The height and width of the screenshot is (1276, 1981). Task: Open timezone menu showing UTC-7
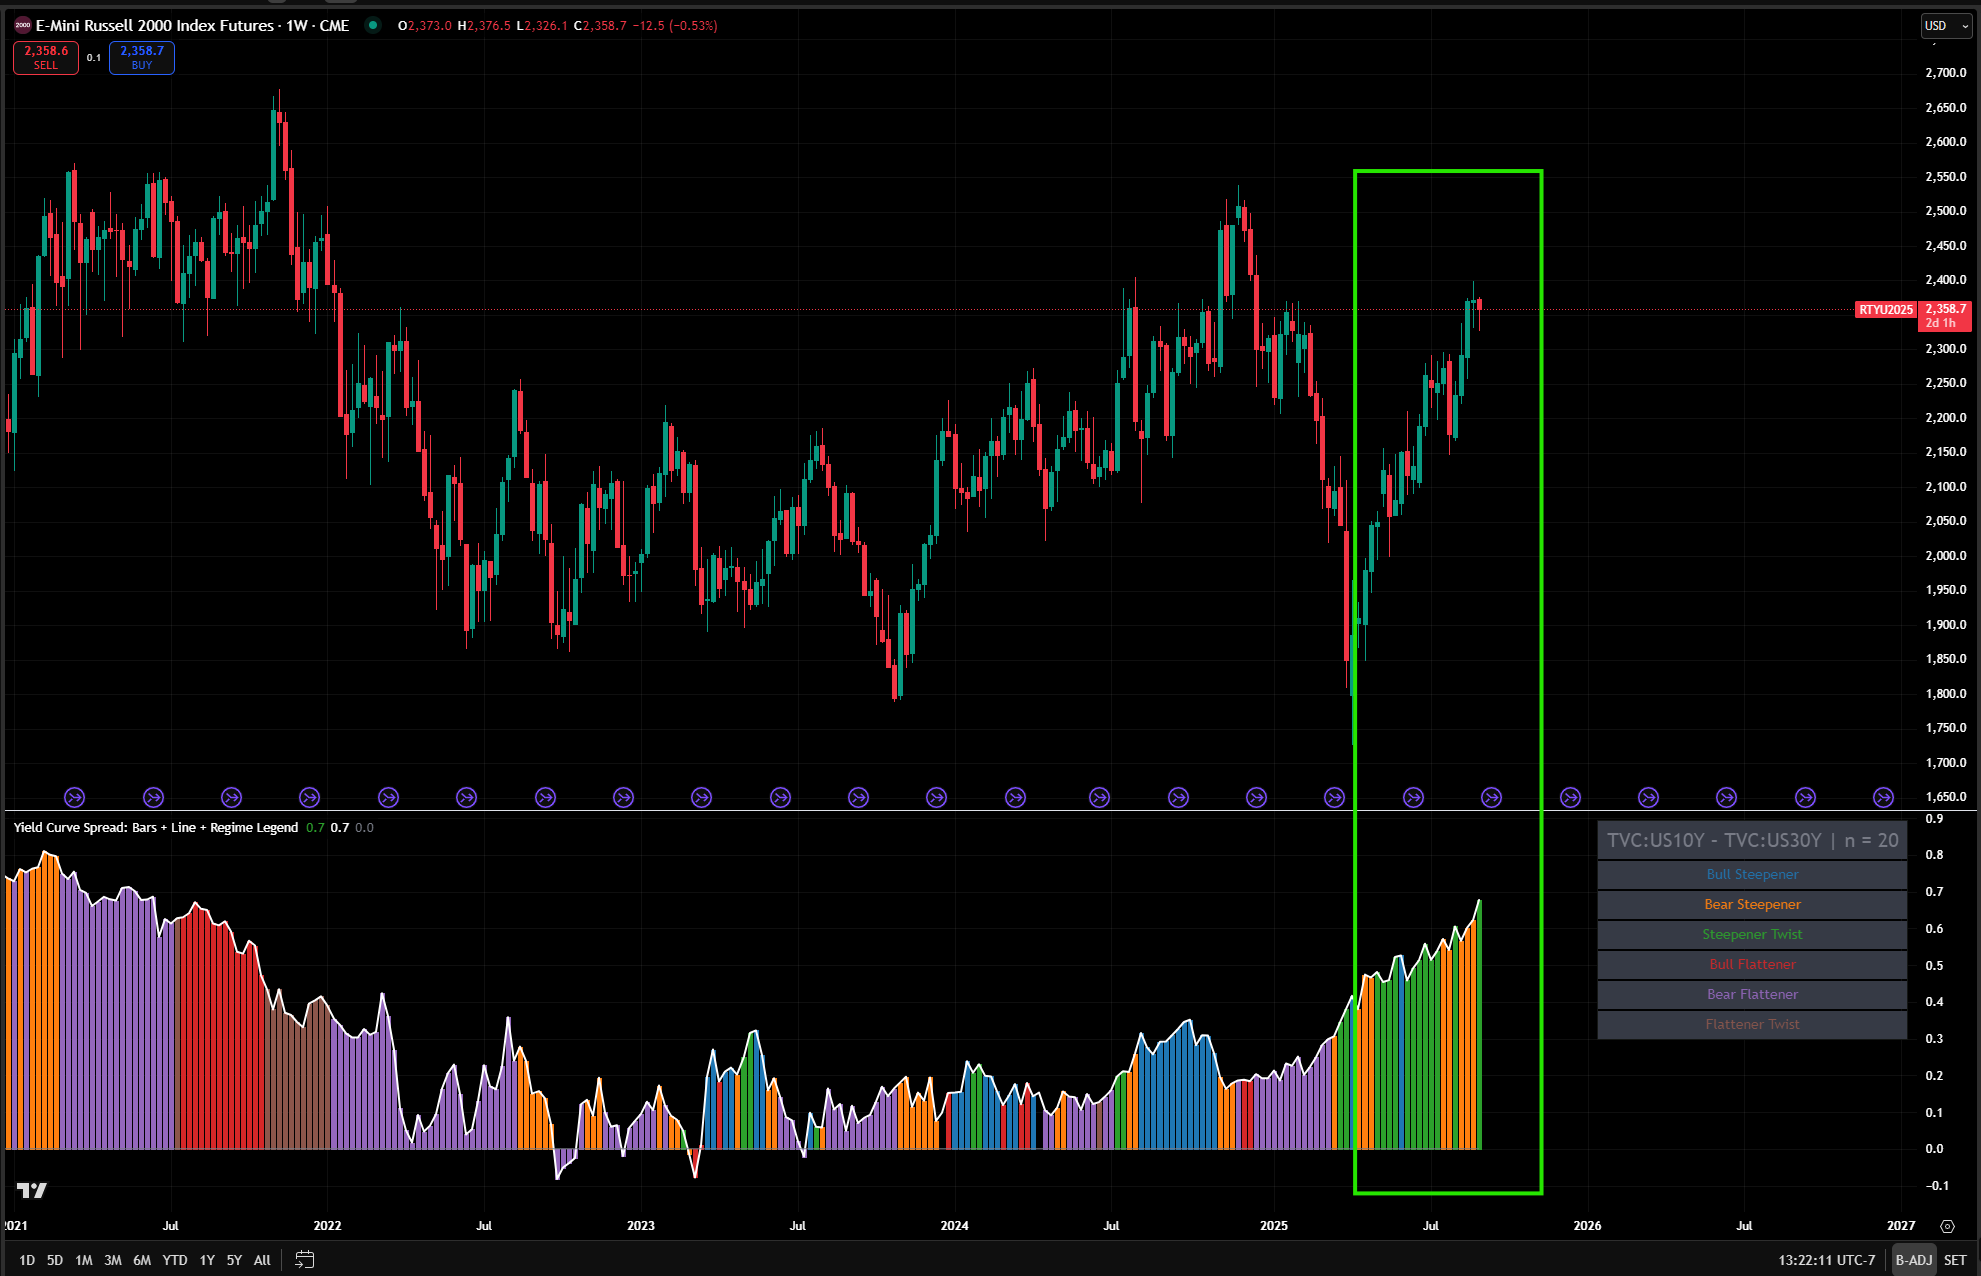[1826, 1260]
